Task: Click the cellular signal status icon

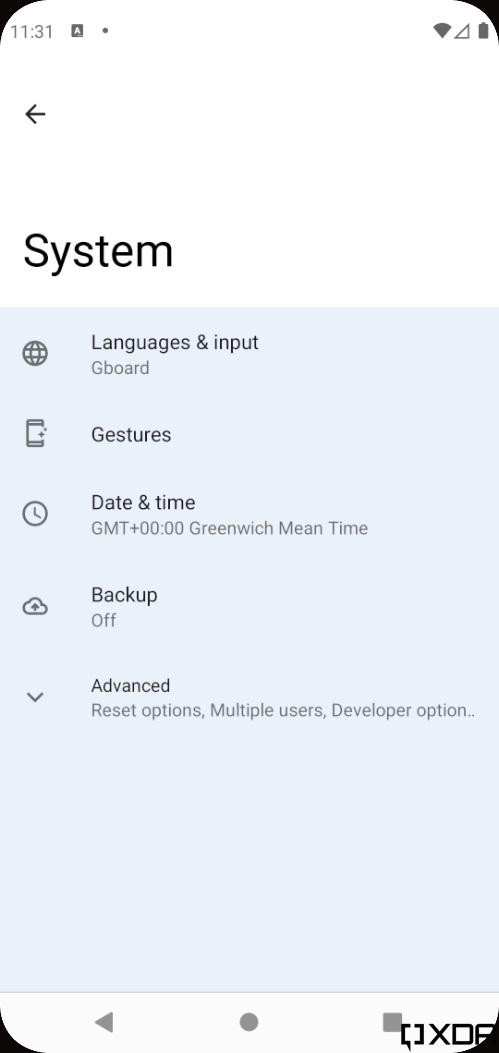Action: 462,30
